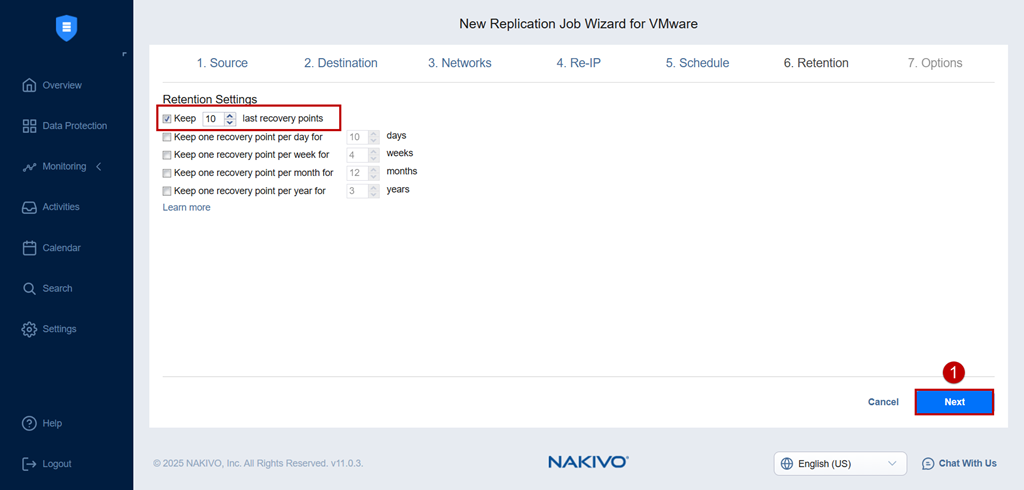Click the Data Protection menu label
The height and width of the screenshot is (490, 1024).
(x=74, y=126)
